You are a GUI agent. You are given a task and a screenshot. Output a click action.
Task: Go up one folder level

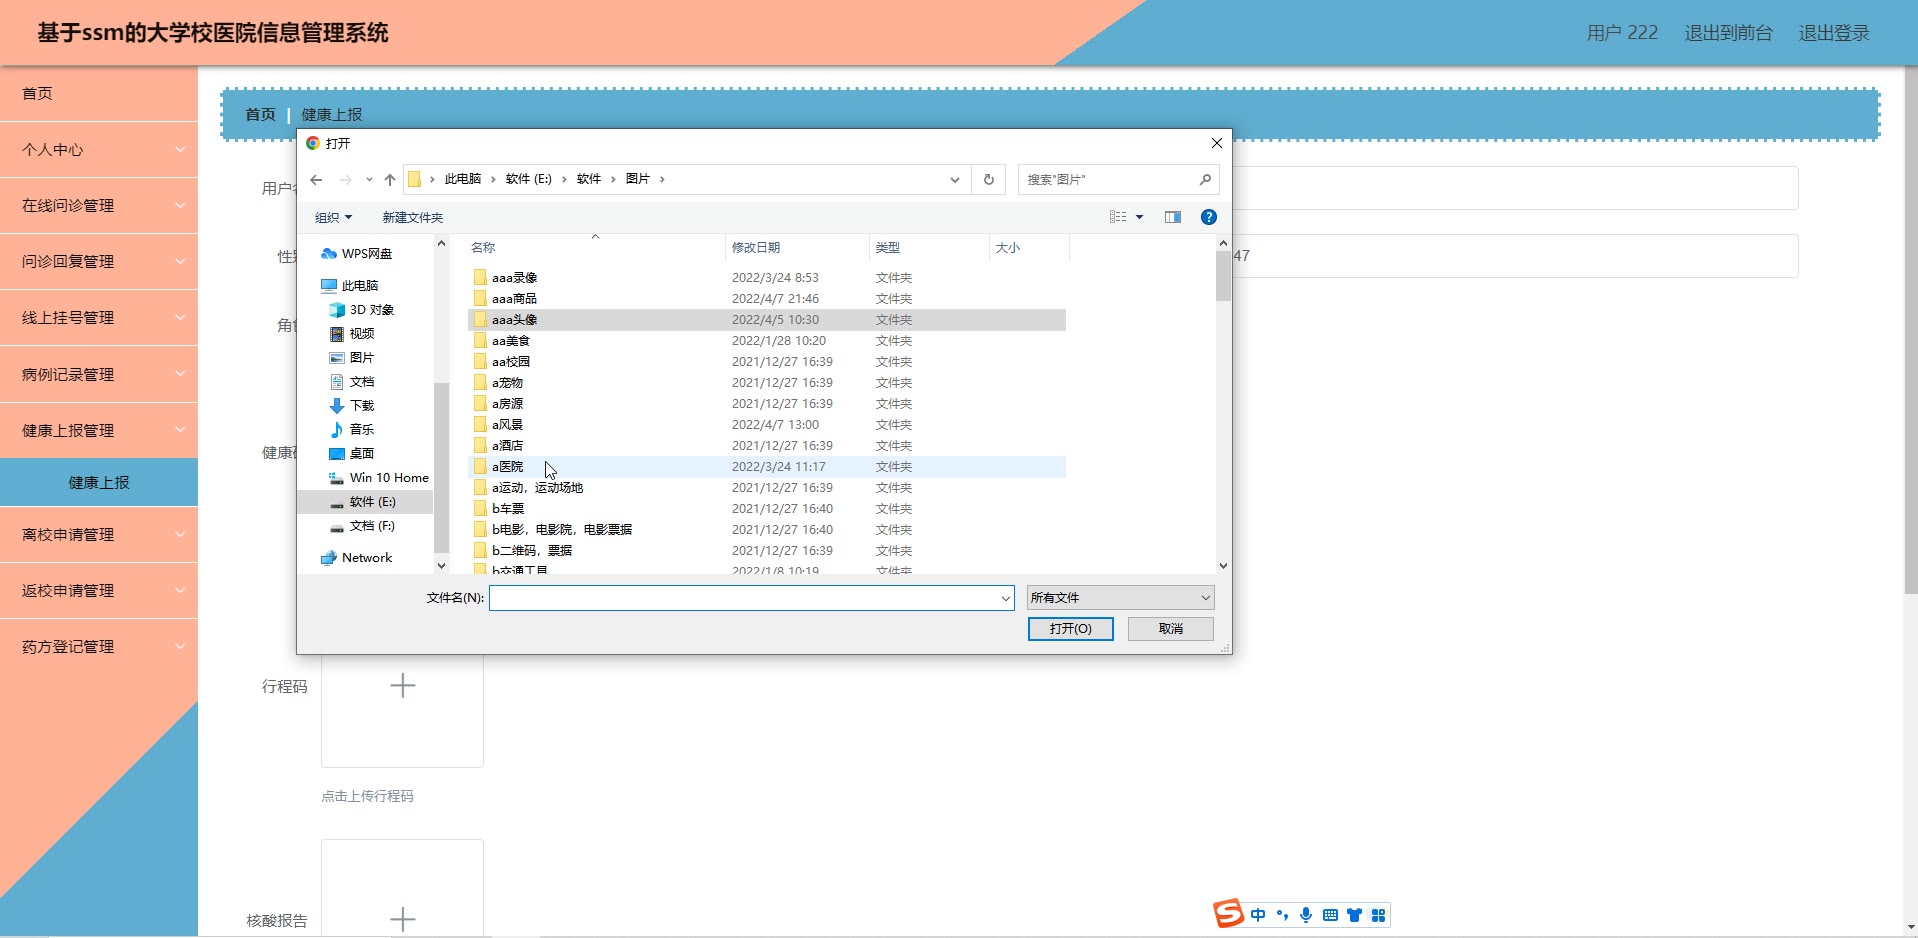click(390, 180)
